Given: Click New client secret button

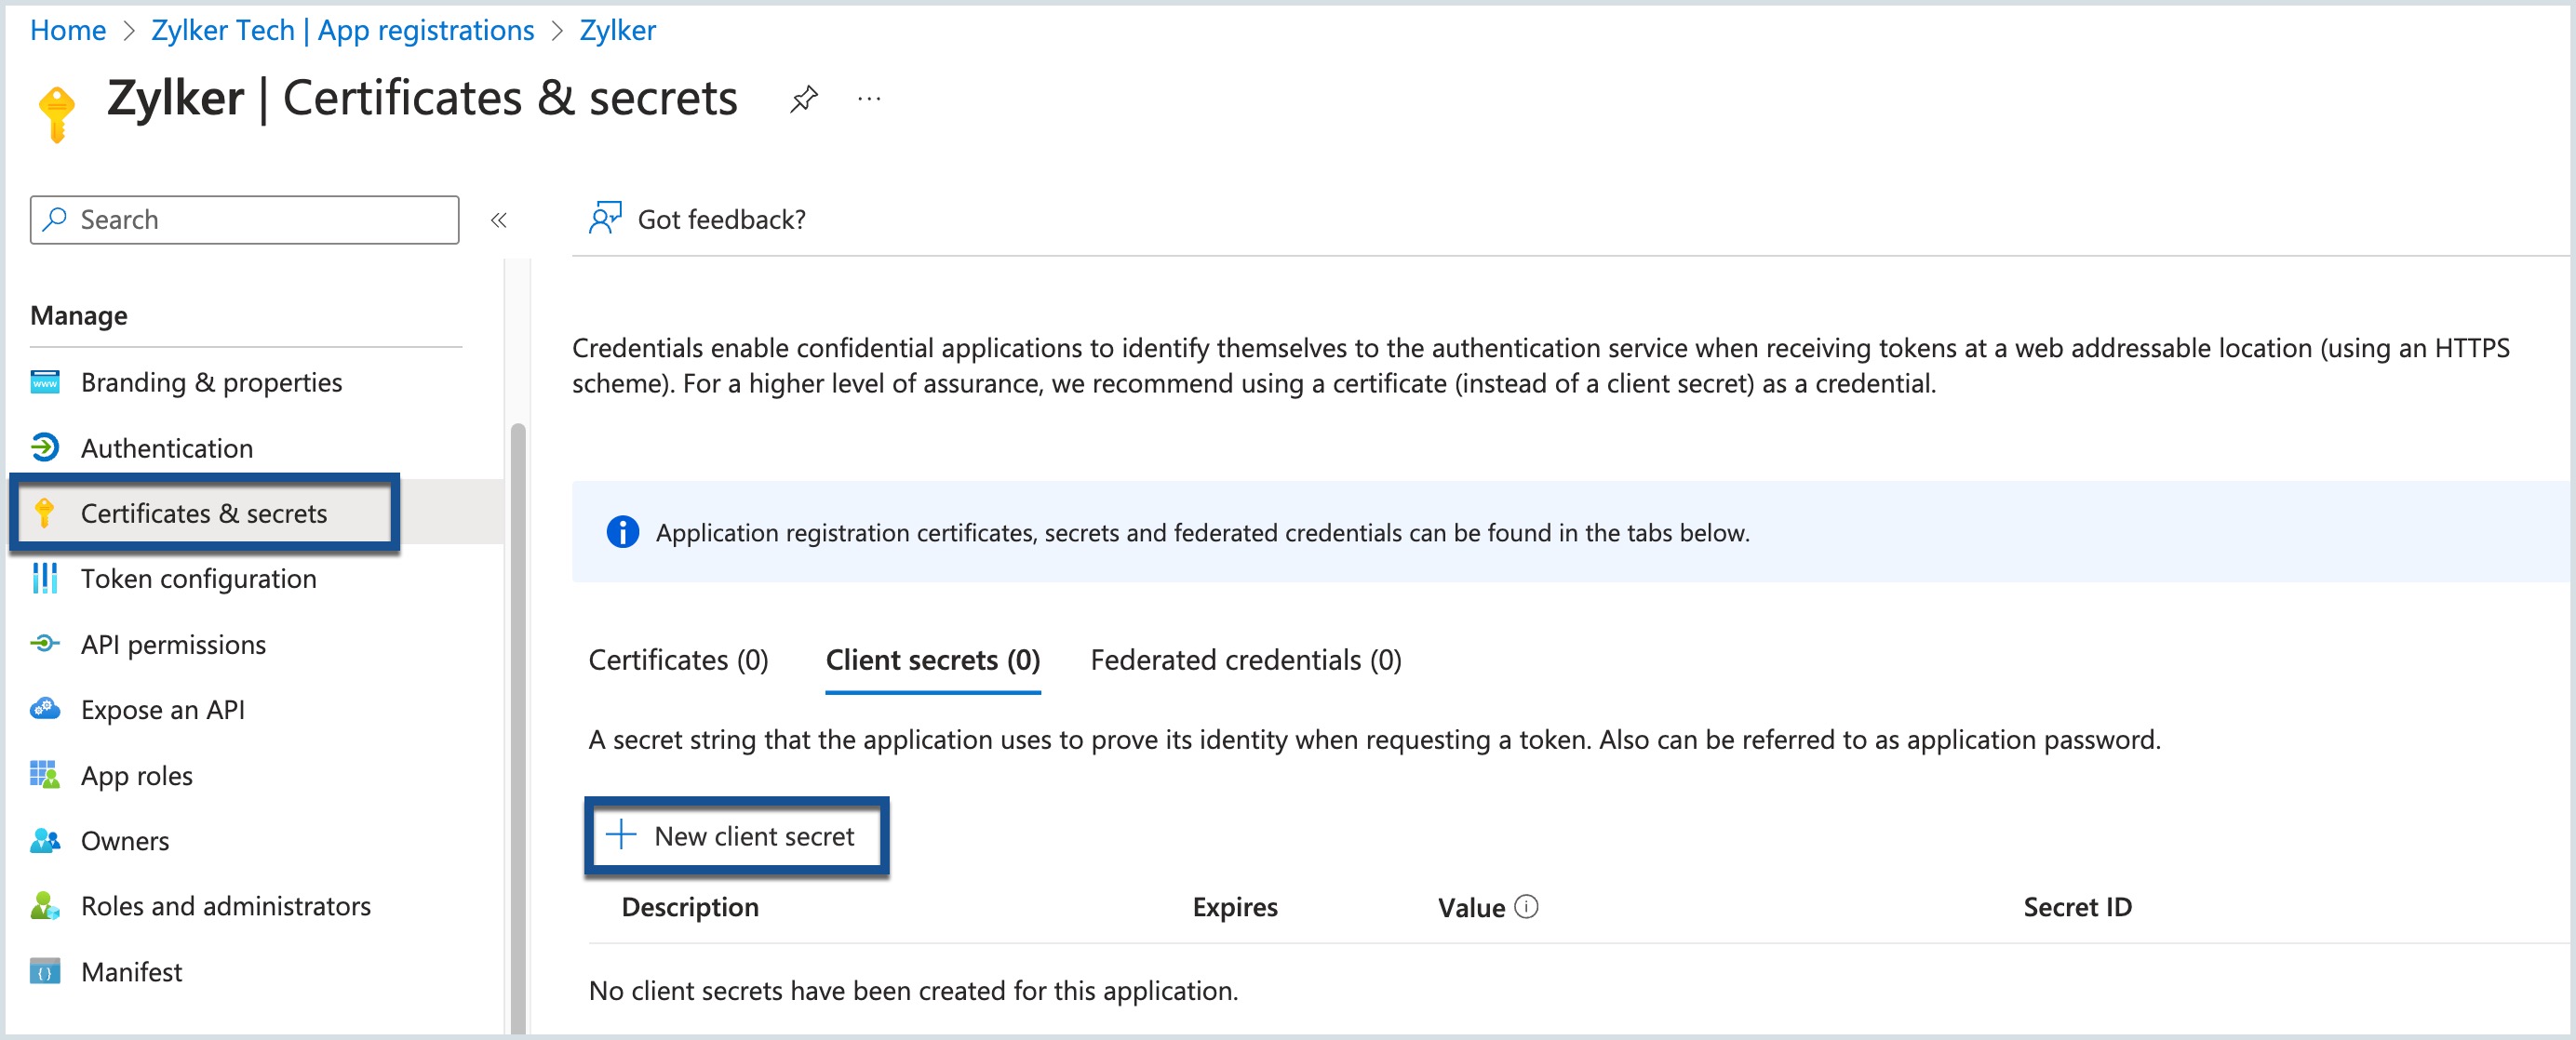Looking at the screenshot, I should [x=736, y=835].
